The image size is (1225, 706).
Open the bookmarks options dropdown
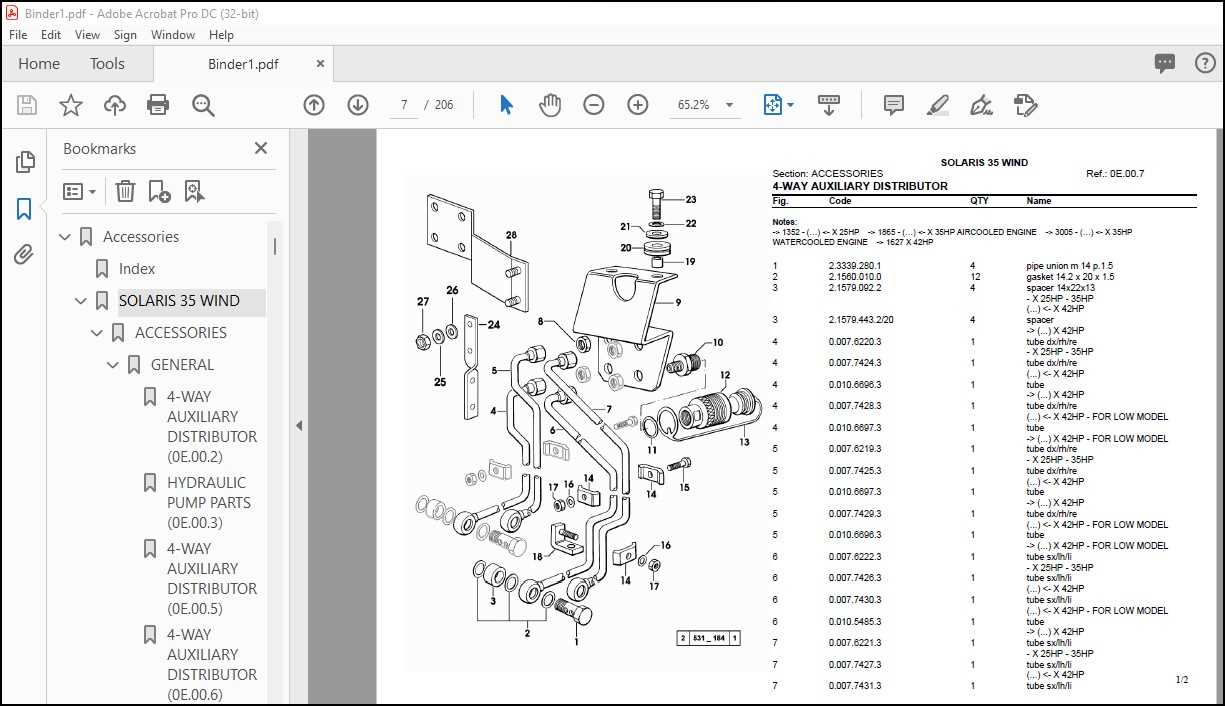coord(80,191)
